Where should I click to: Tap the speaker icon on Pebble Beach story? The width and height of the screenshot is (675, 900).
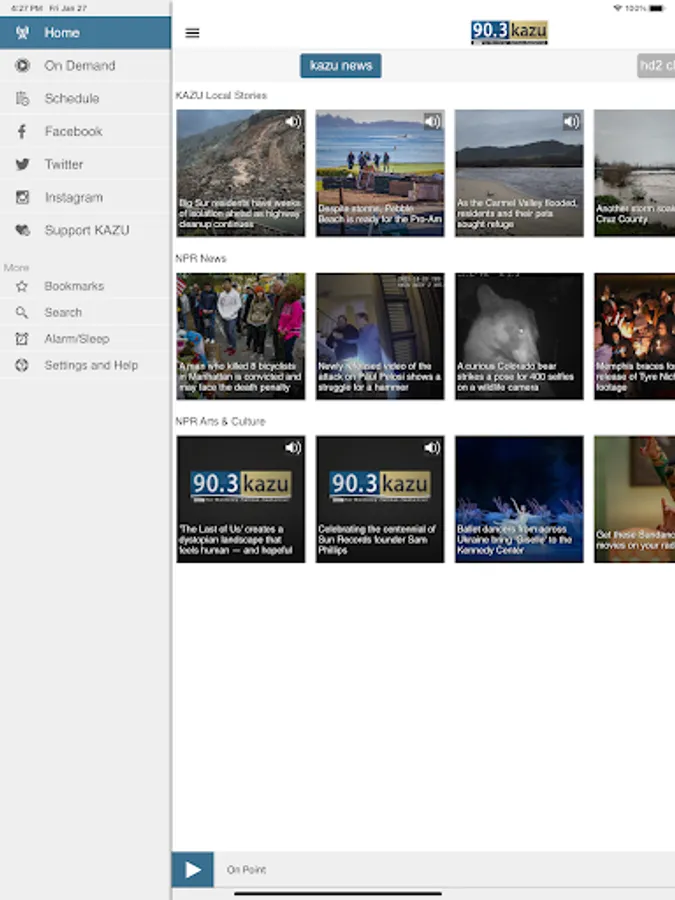pos(432,122)
